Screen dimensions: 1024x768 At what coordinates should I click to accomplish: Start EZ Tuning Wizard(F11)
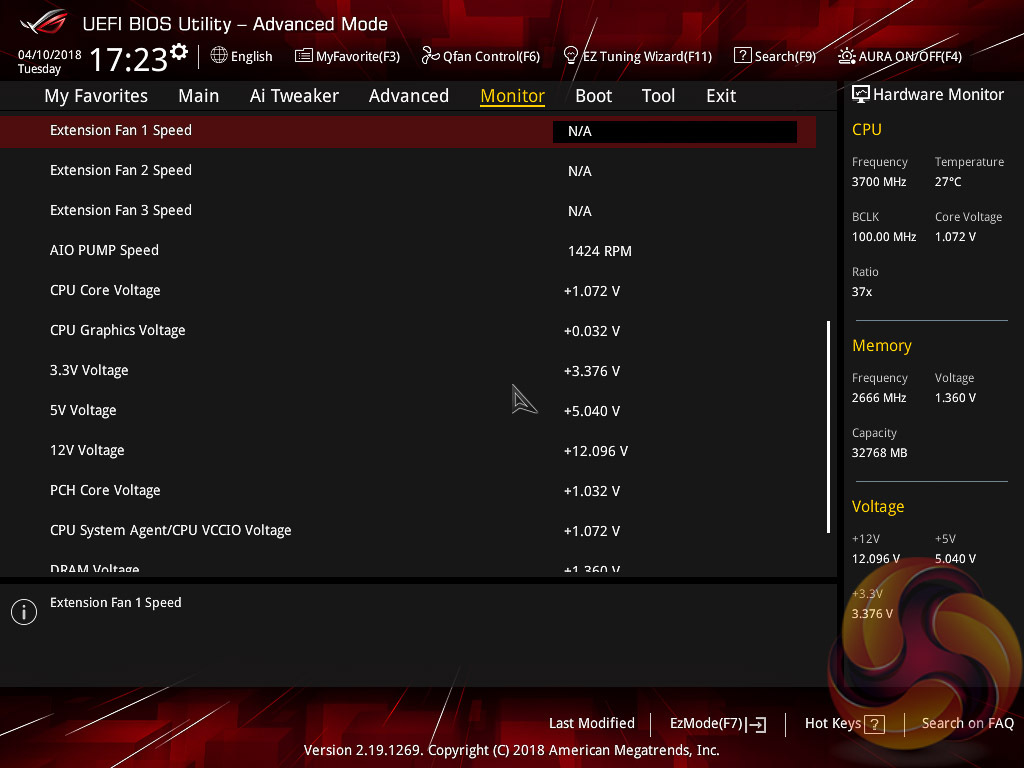tap(647, 56)
